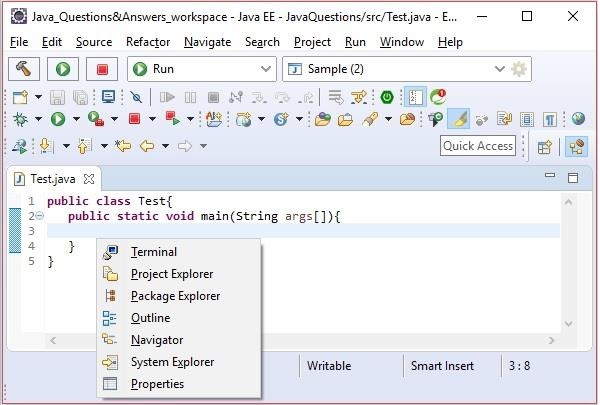
Task: Open the Refactor menu
Action: 148,42
